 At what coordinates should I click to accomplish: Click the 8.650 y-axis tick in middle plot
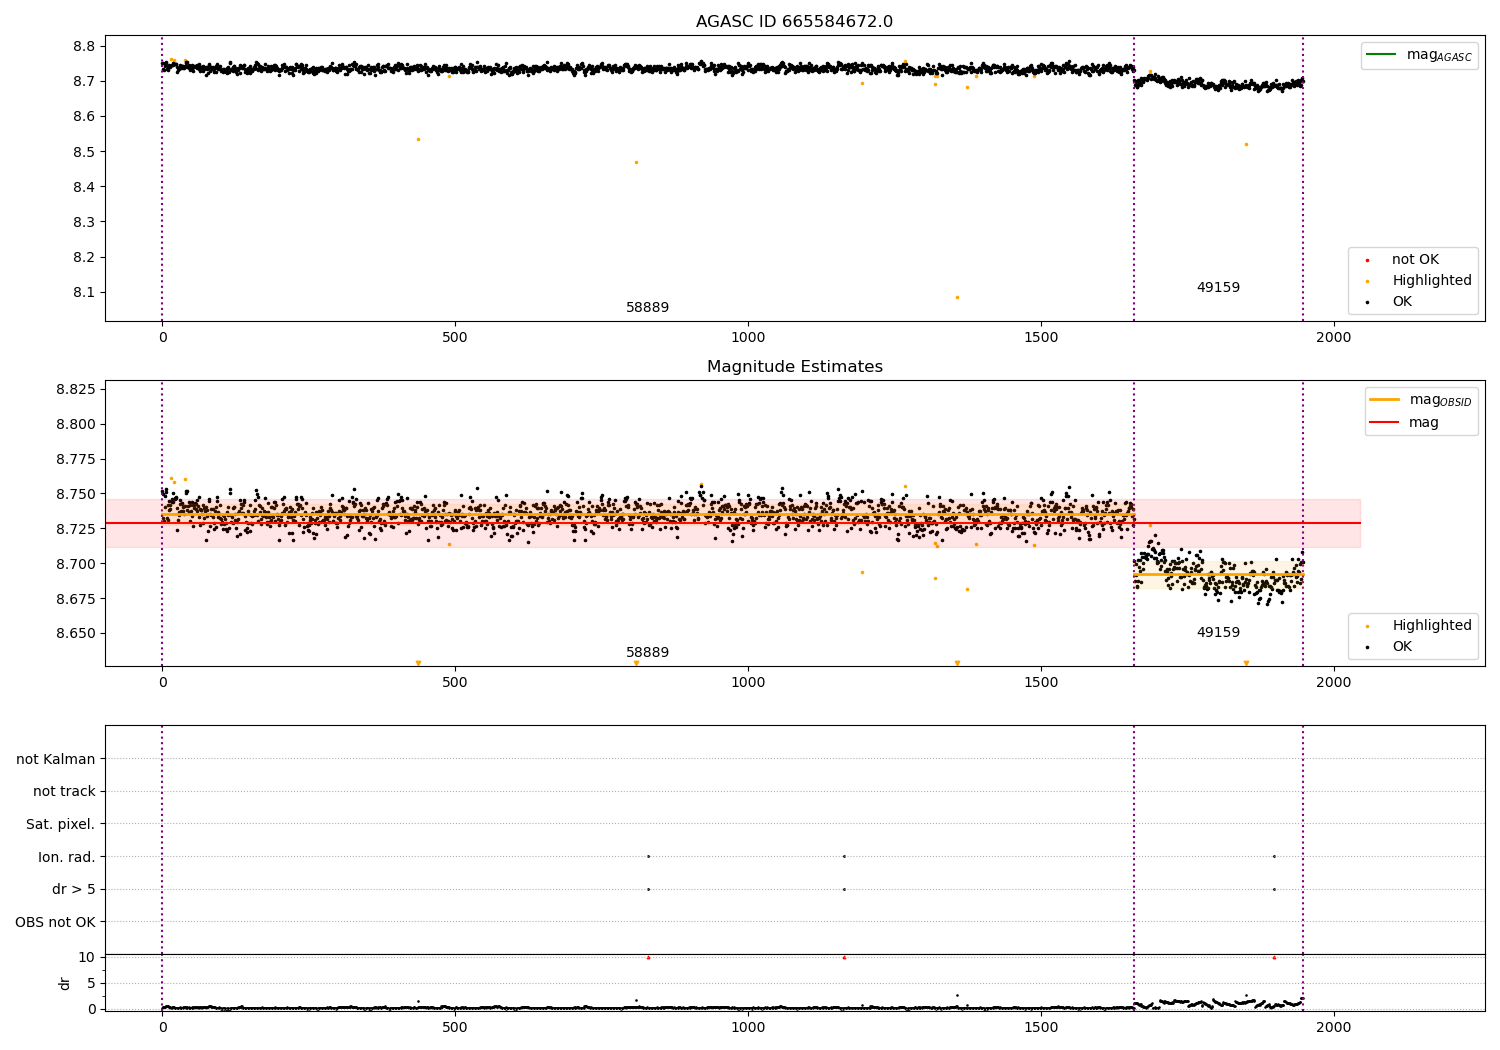76,634
